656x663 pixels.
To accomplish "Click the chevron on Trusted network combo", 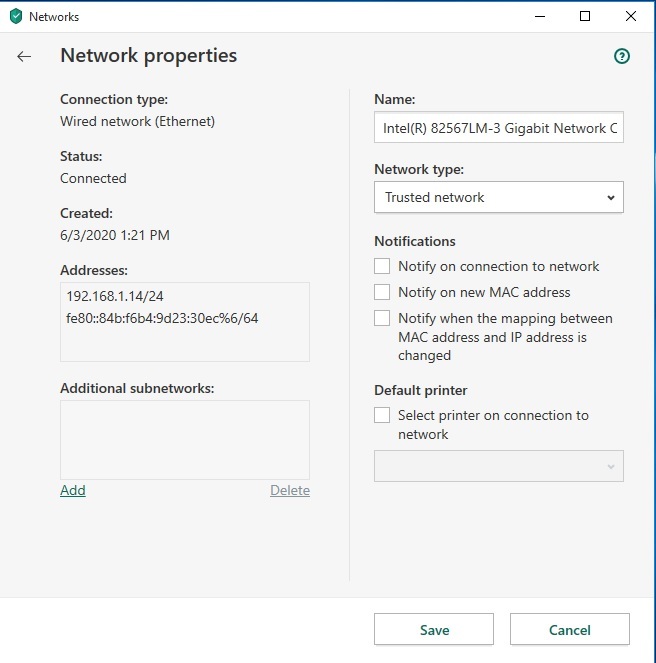I will coord(611,197).
